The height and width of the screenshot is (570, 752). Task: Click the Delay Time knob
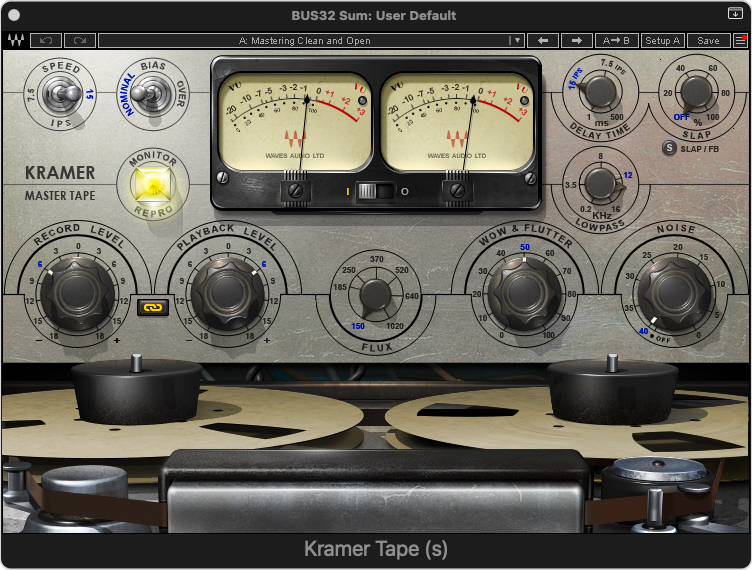[x=599, y=91]
